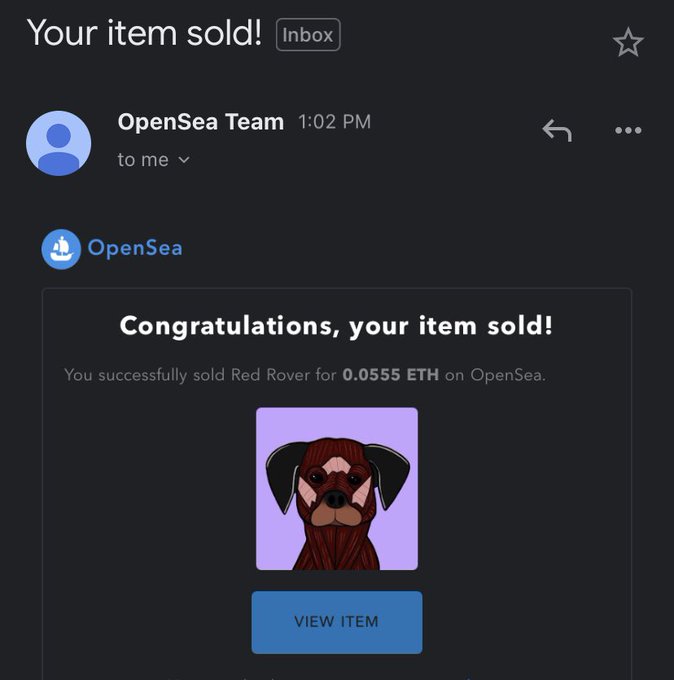Star this email with the star icon
This screenshot has height=680, width=674.
628,42
